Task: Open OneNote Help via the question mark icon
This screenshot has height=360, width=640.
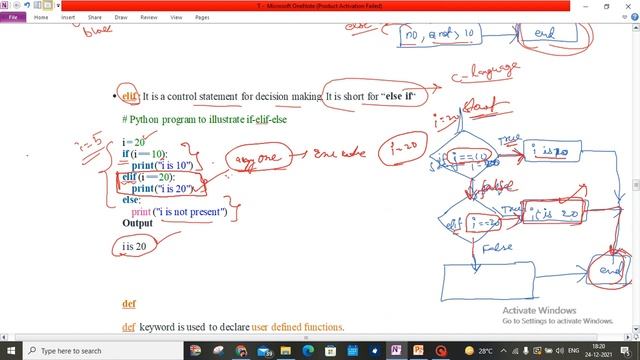Action: 634,17
